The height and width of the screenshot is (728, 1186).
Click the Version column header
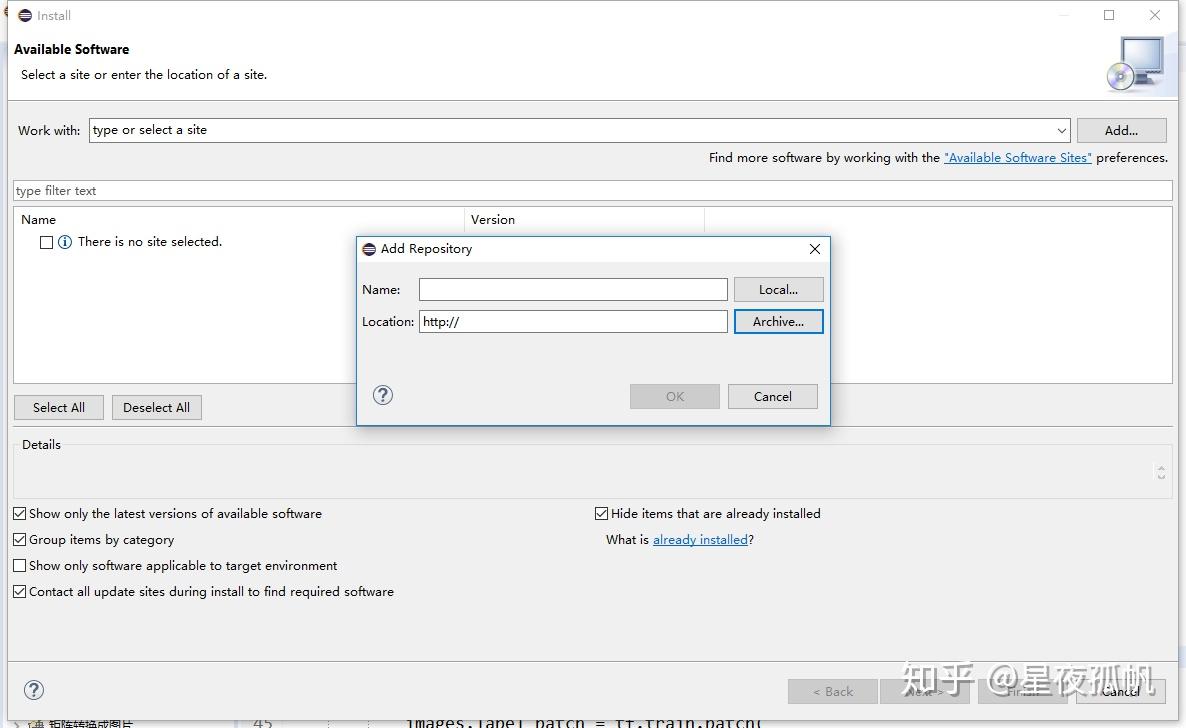tap(584, 219)
